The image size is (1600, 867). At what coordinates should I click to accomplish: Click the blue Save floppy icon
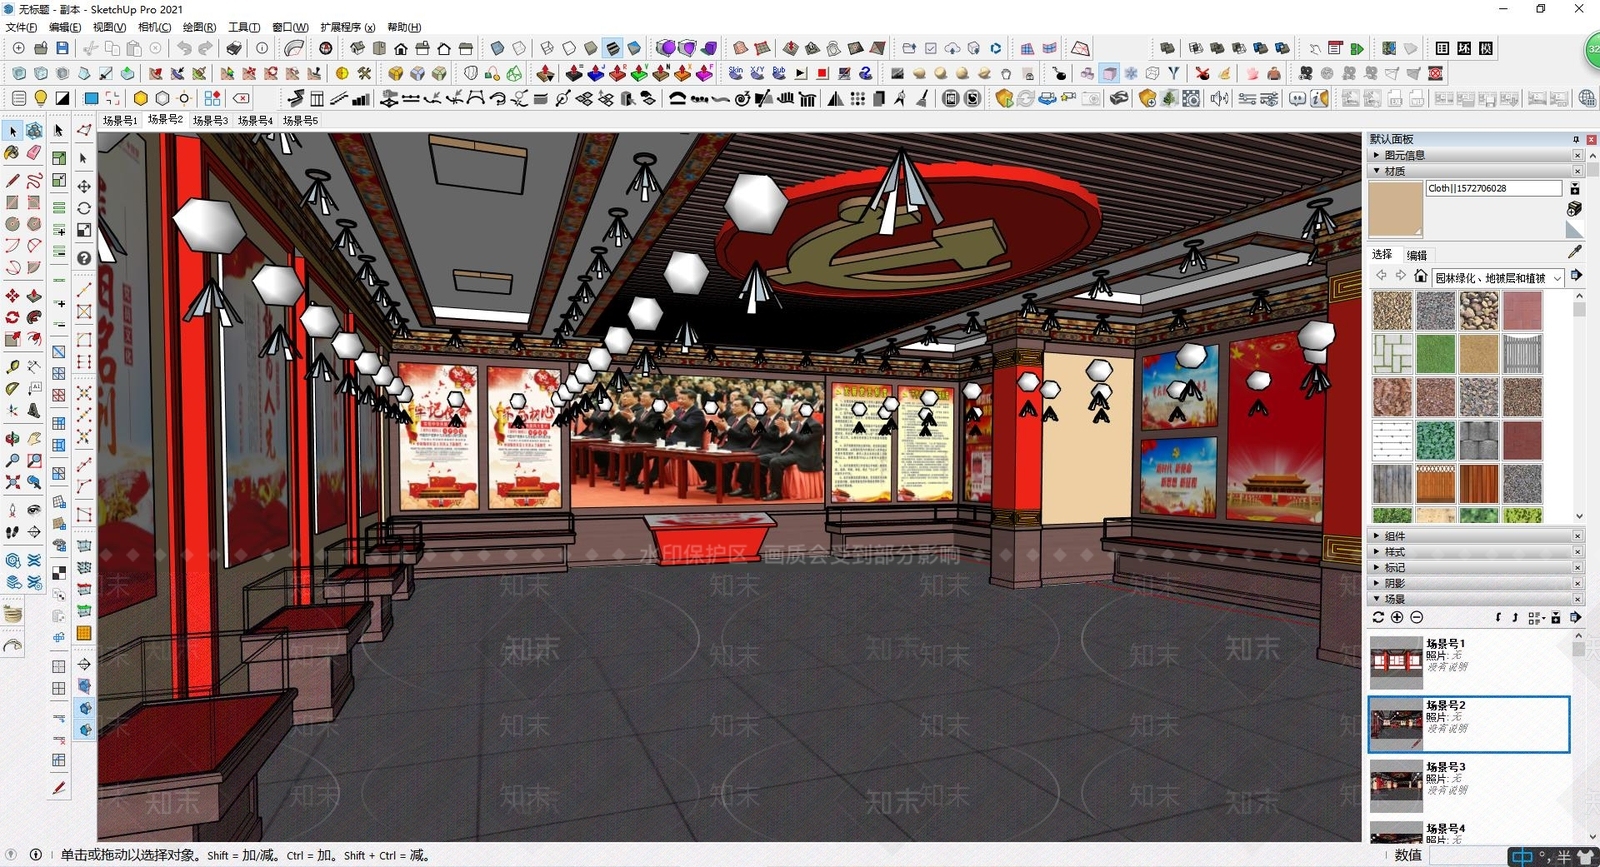pos(62,48)
